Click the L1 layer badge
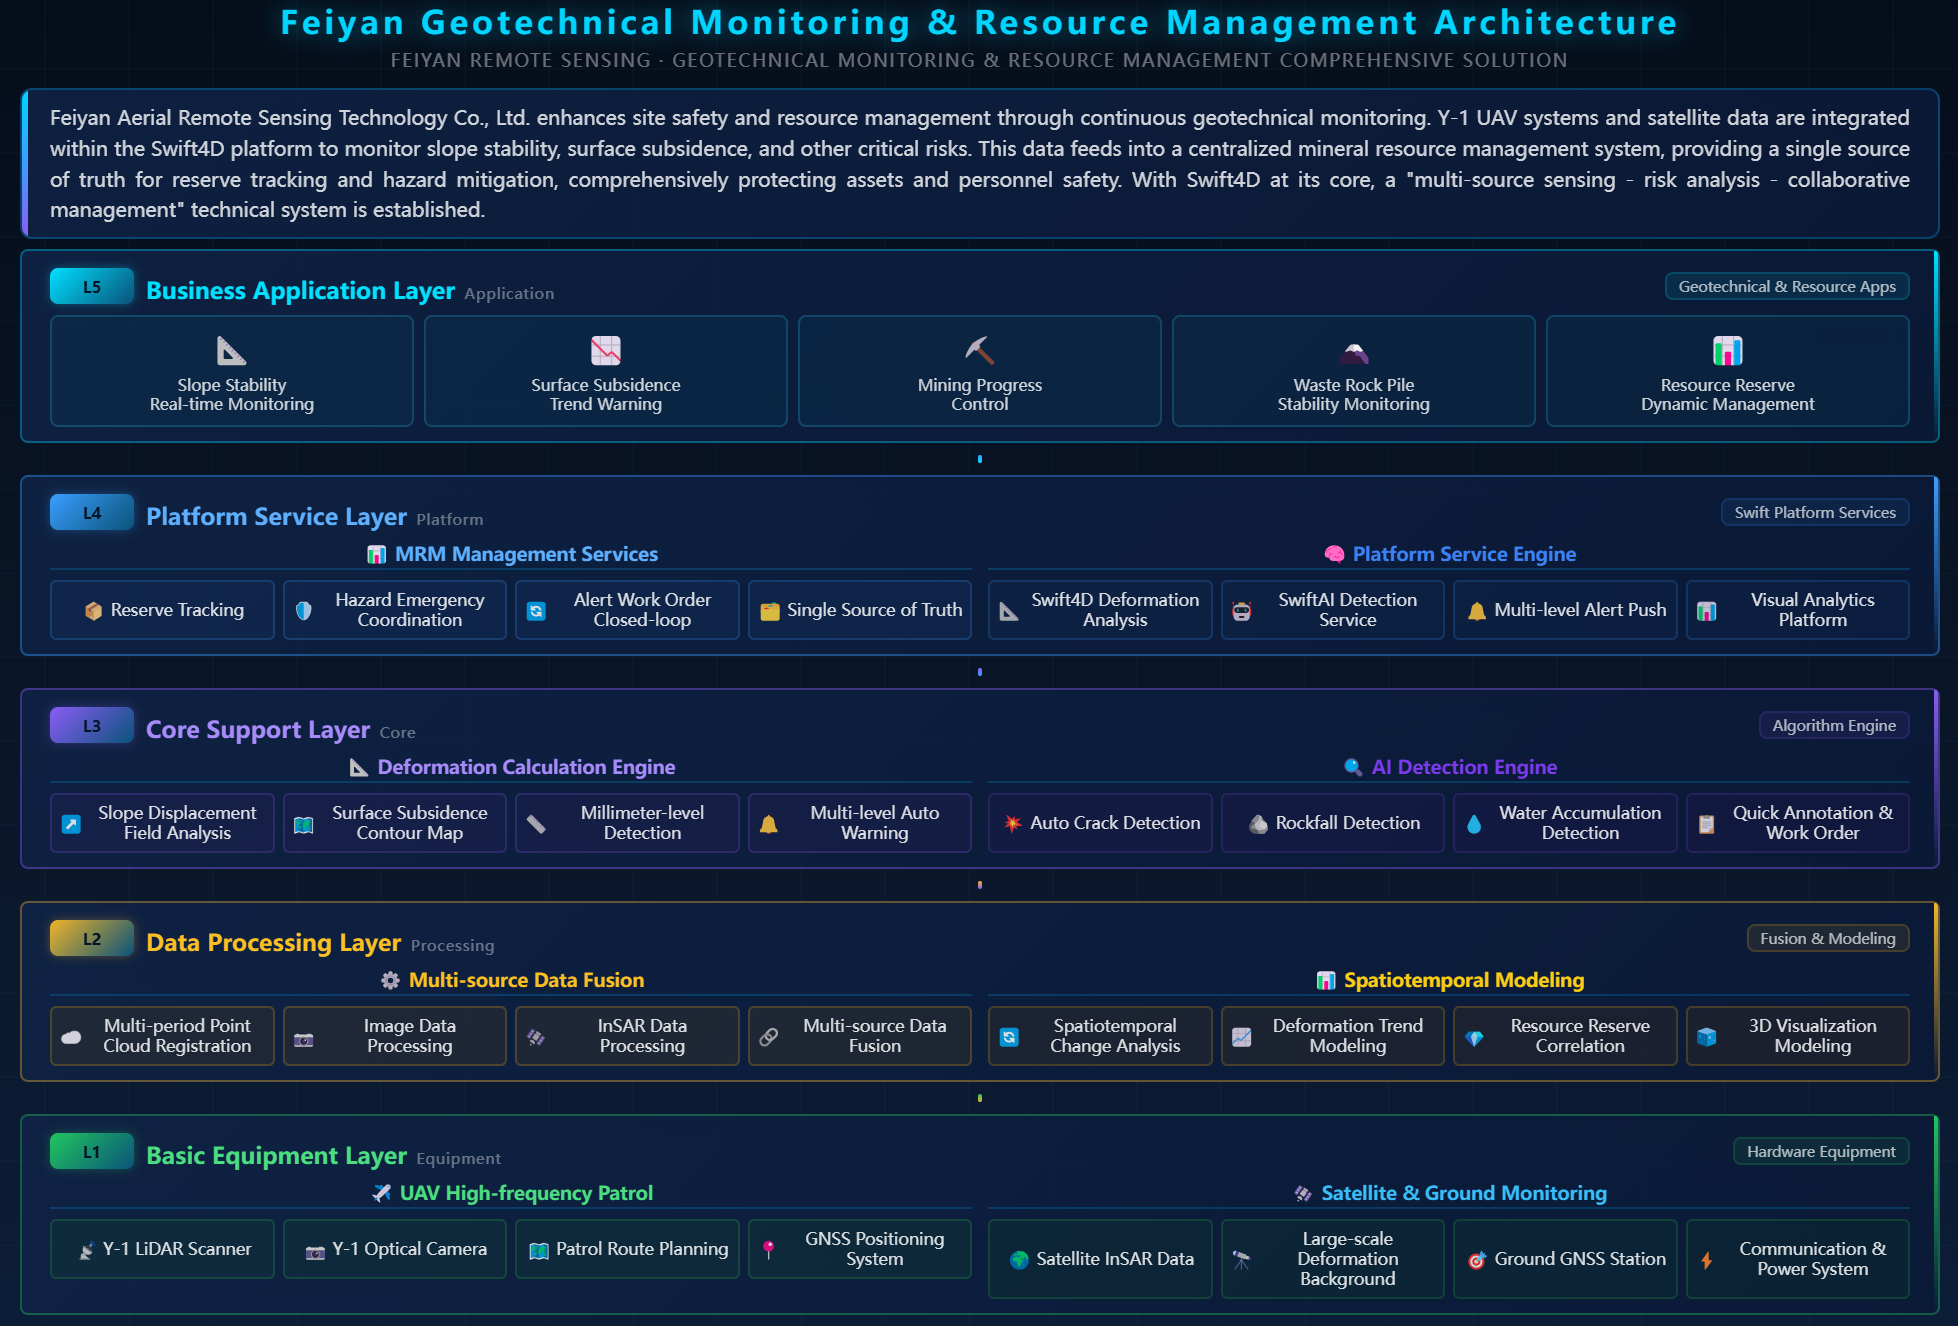Viewport: 1958px width, 1326px height. pos(92,1152)
